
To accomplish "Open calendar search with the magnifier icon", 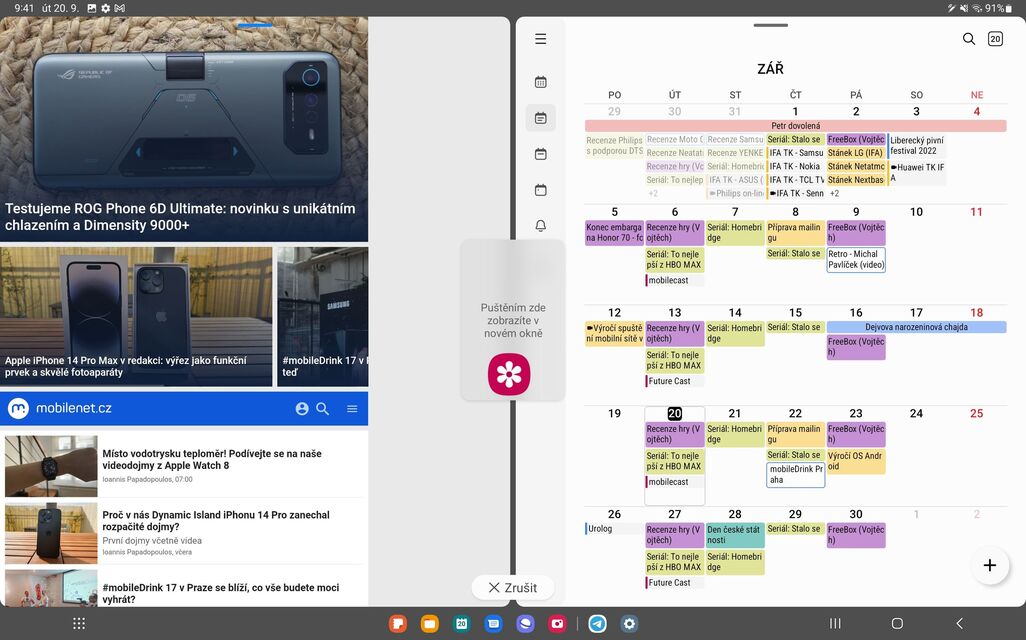I will (x=968, y=38).
